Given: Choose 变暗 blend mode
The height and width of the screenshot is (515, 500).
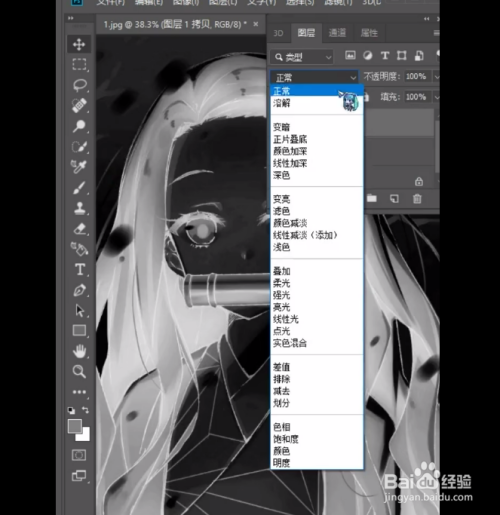Looking at the screenshot, I should [317, 127].
